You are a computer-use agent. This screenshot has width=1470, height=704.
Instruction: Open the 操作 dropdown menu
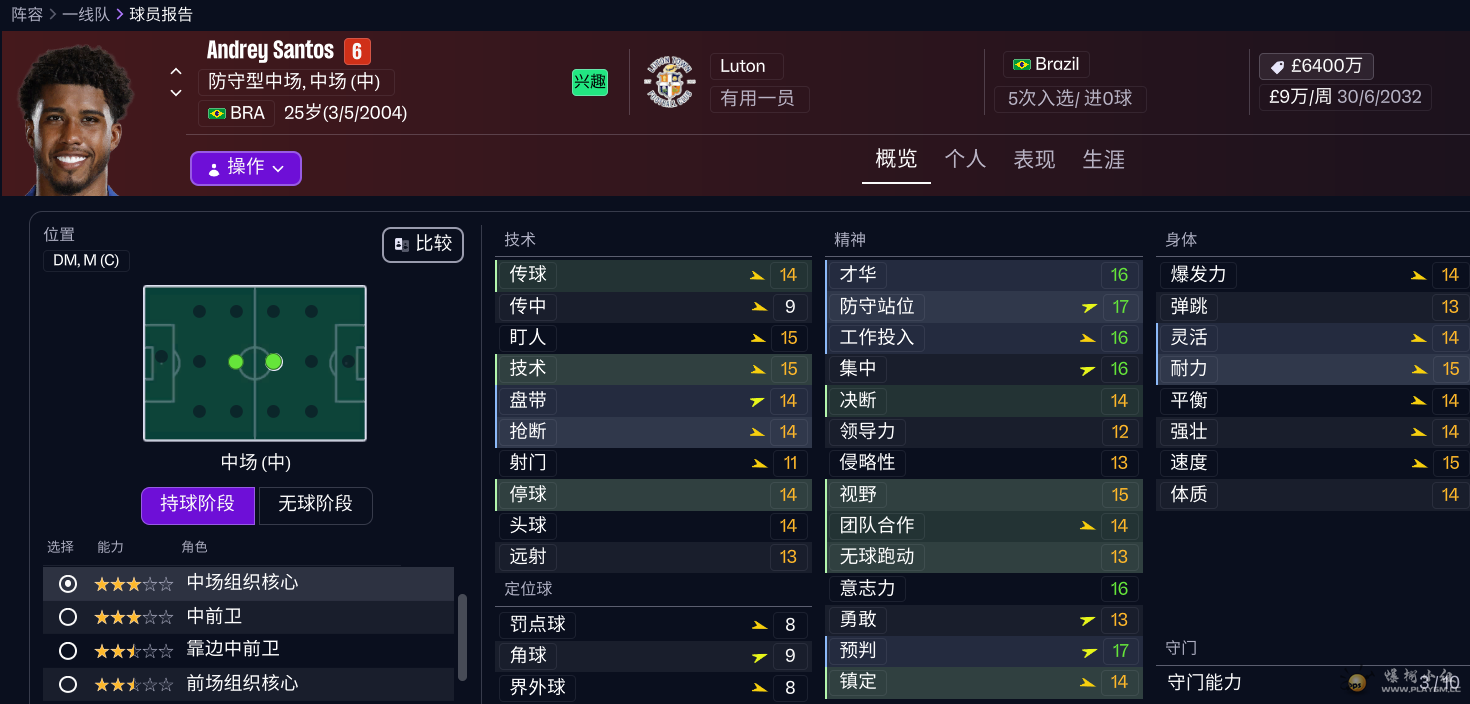tap(245, 168)
